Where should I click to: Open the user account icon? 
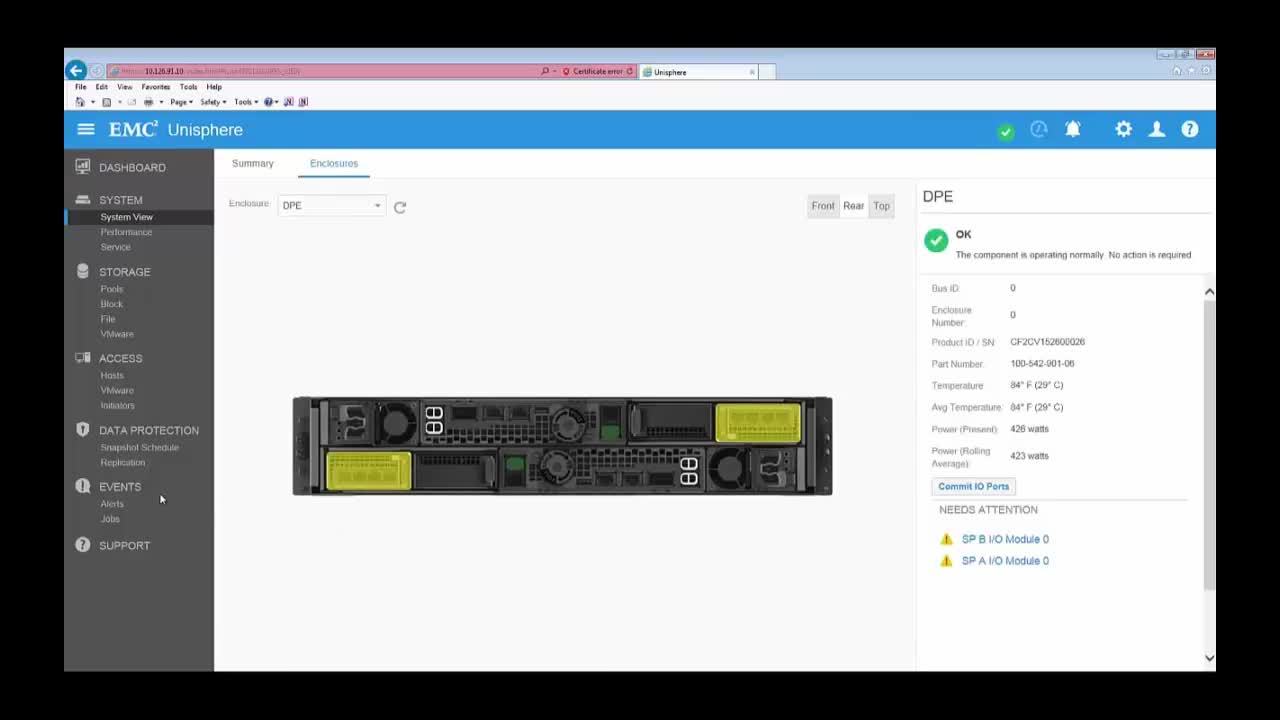1157,129
